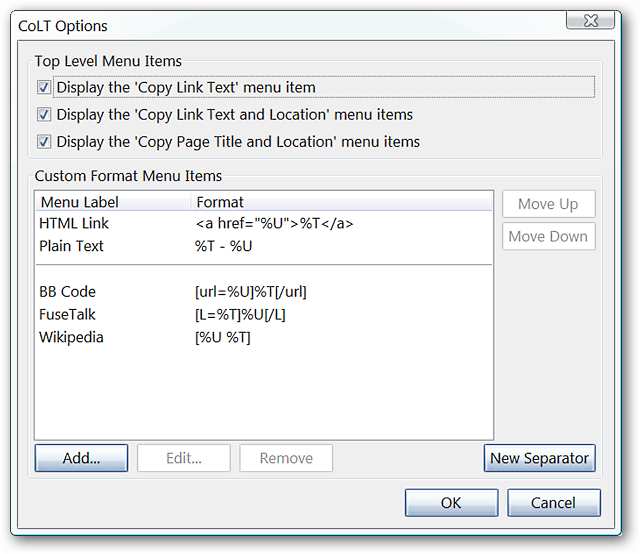Click the Remove button
The width and height of the screenshot is (640, 554).
point(286,458)
